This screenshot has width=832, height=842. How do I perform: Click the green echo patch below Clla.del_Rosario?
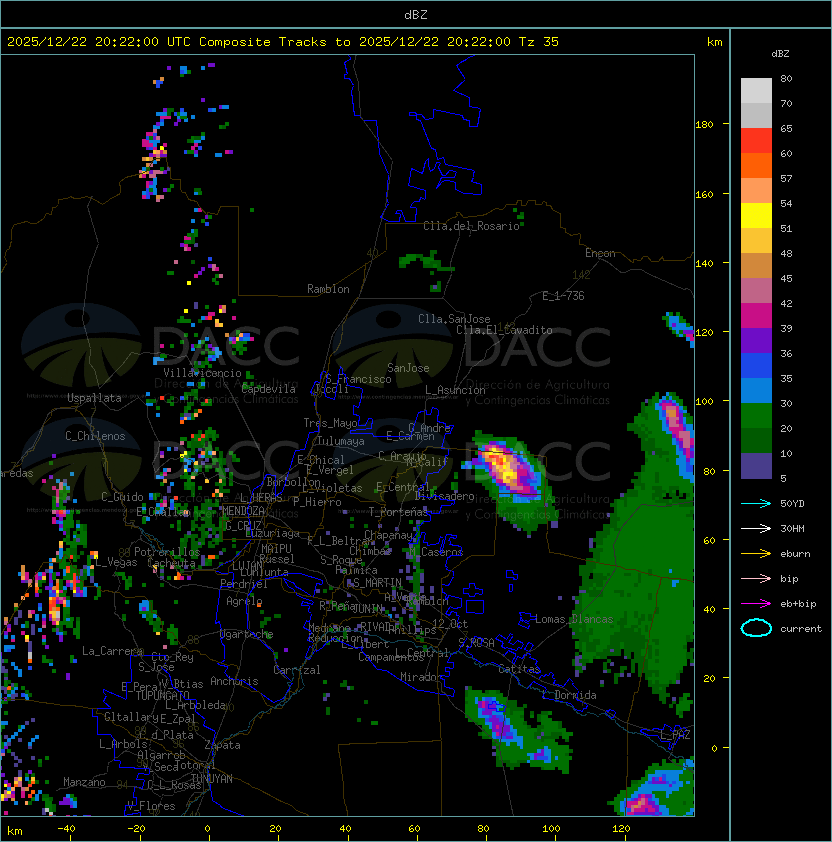[x=424, y=262]
